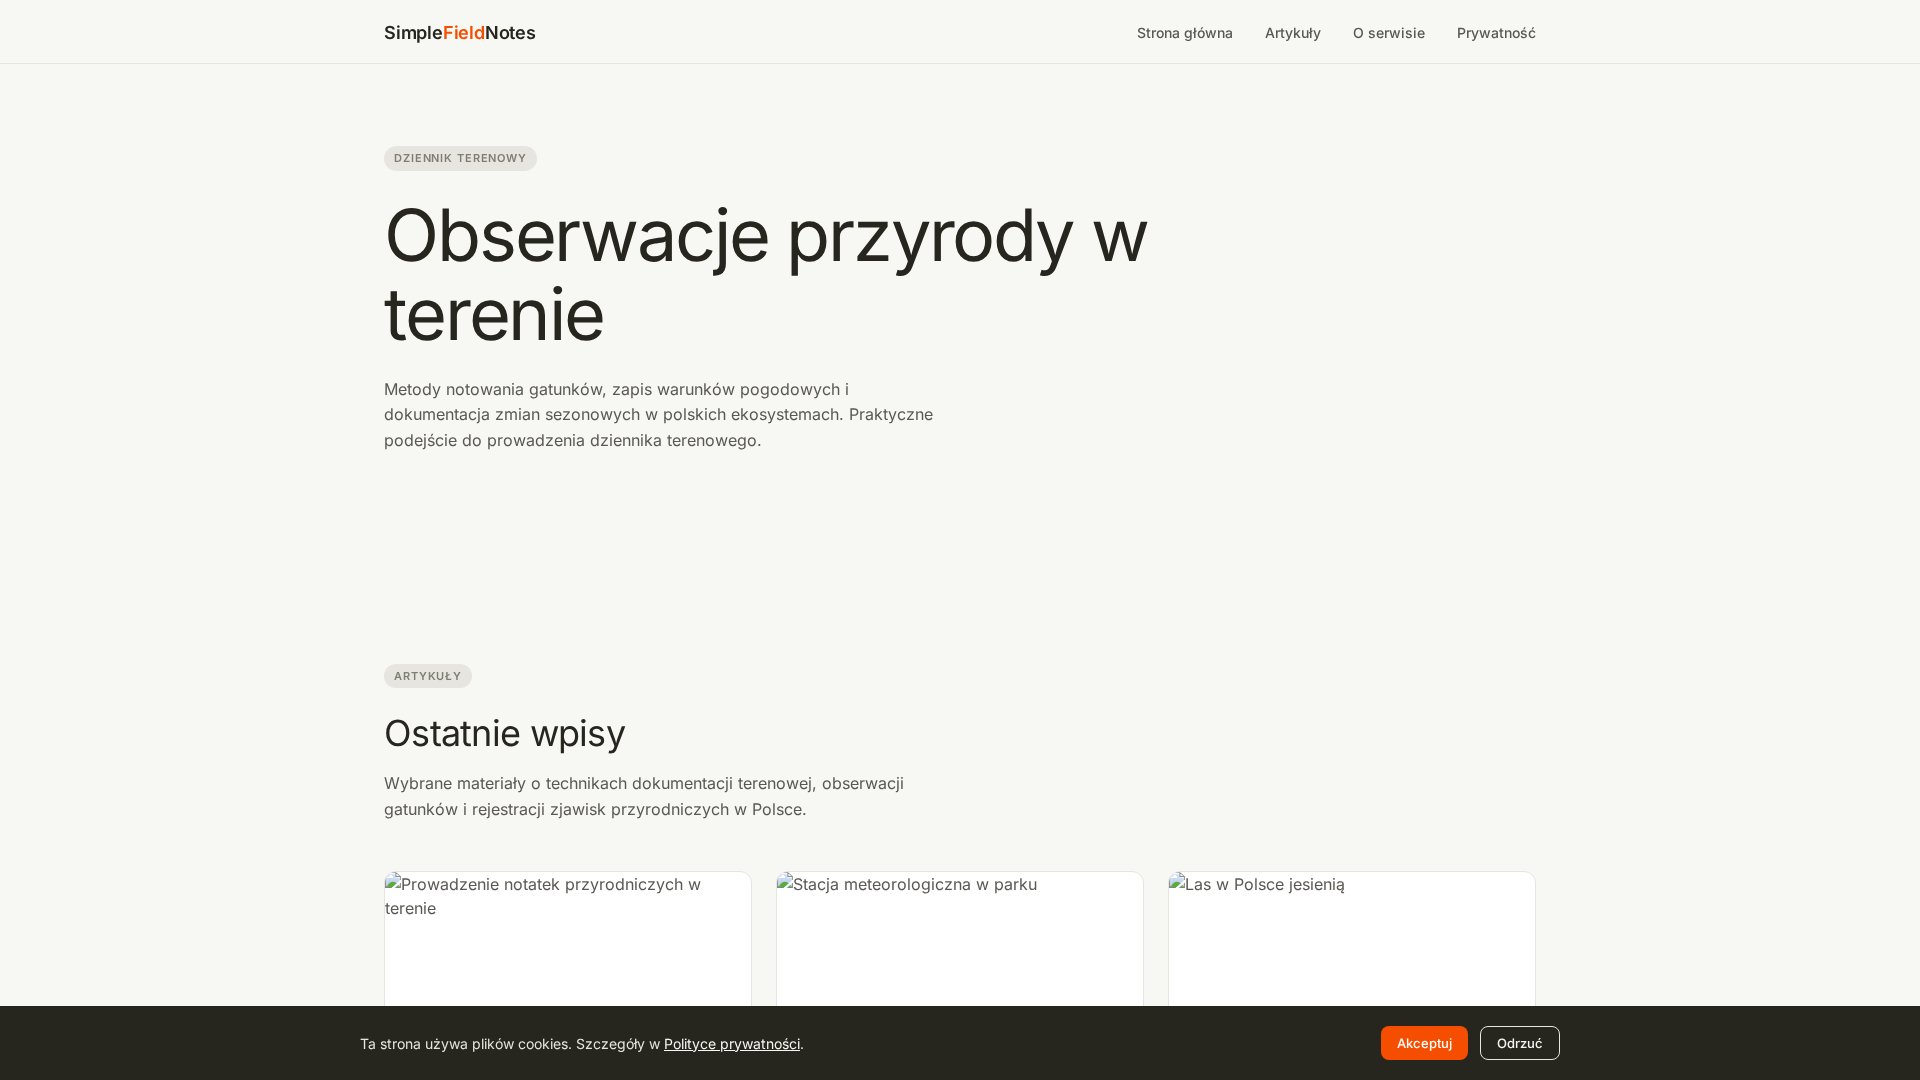Click the paragraph starting with Wybrane materiały
This screenshot has width=1920, height=1080.
645,796
